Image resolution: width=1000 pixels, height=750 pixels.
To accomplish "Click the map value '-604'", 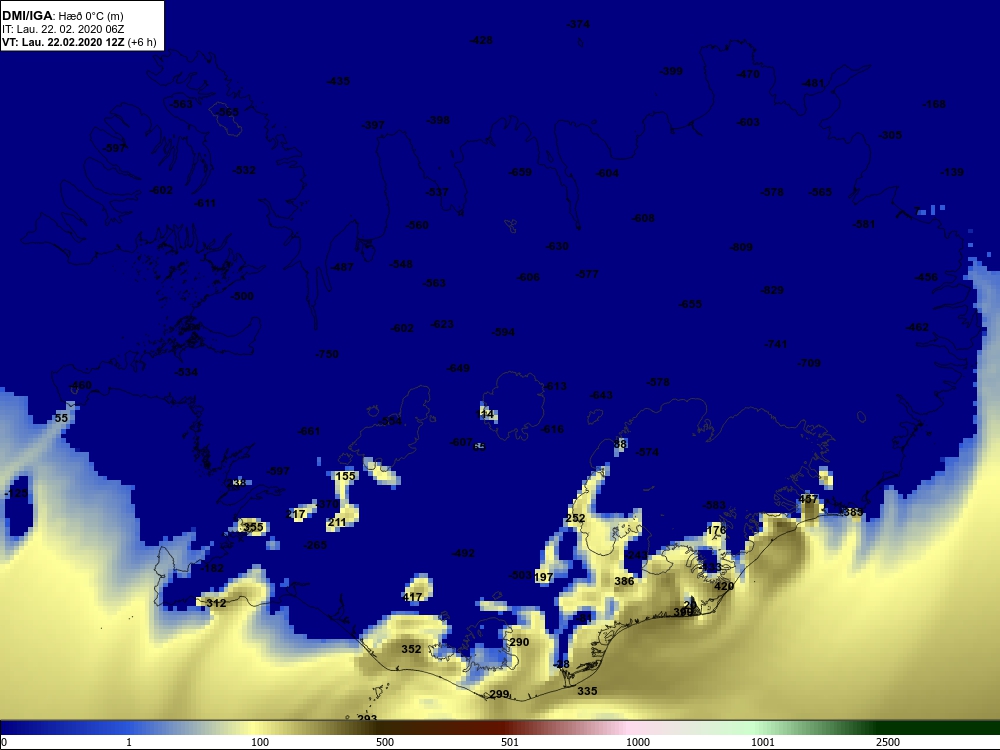I will [x=607, y=173].
